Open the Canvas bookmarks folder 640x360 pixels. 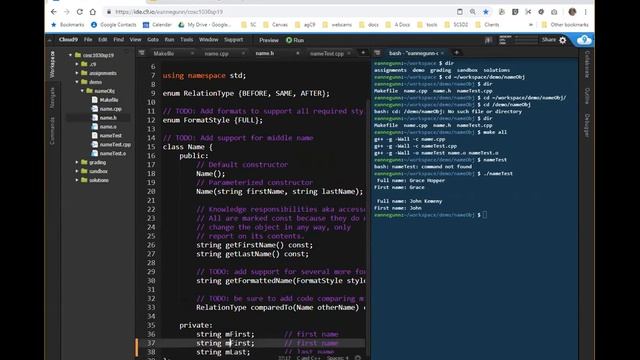[276, 25]
